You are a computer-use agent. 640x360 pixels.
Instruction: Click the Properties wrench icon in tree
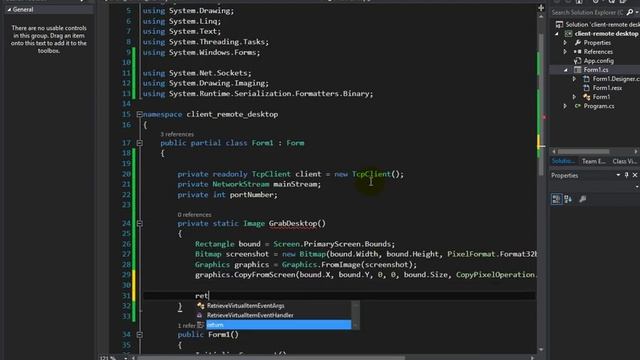point(578,43)
